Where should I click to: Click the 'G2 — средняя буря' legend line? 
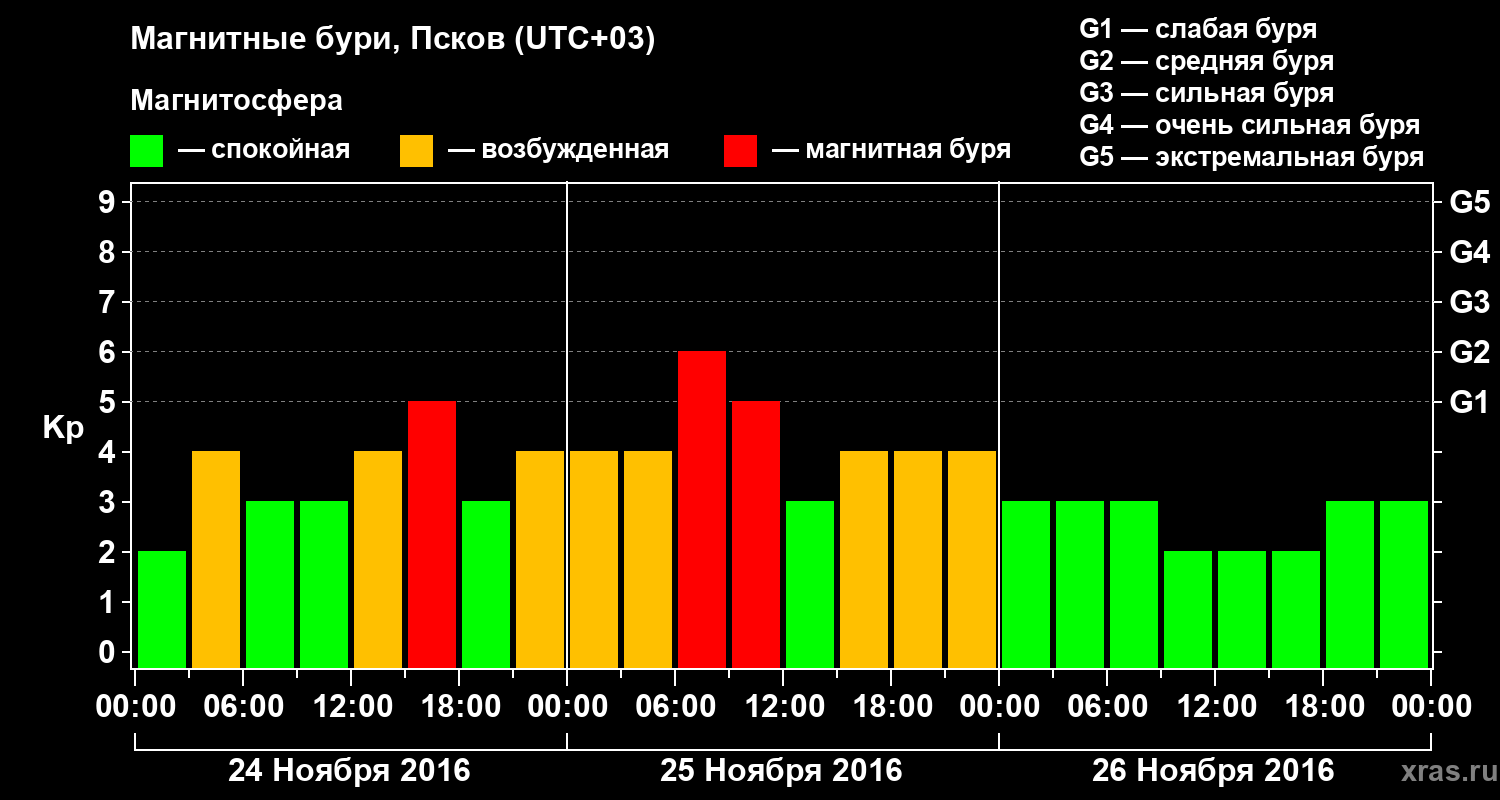pos(1207,61)
